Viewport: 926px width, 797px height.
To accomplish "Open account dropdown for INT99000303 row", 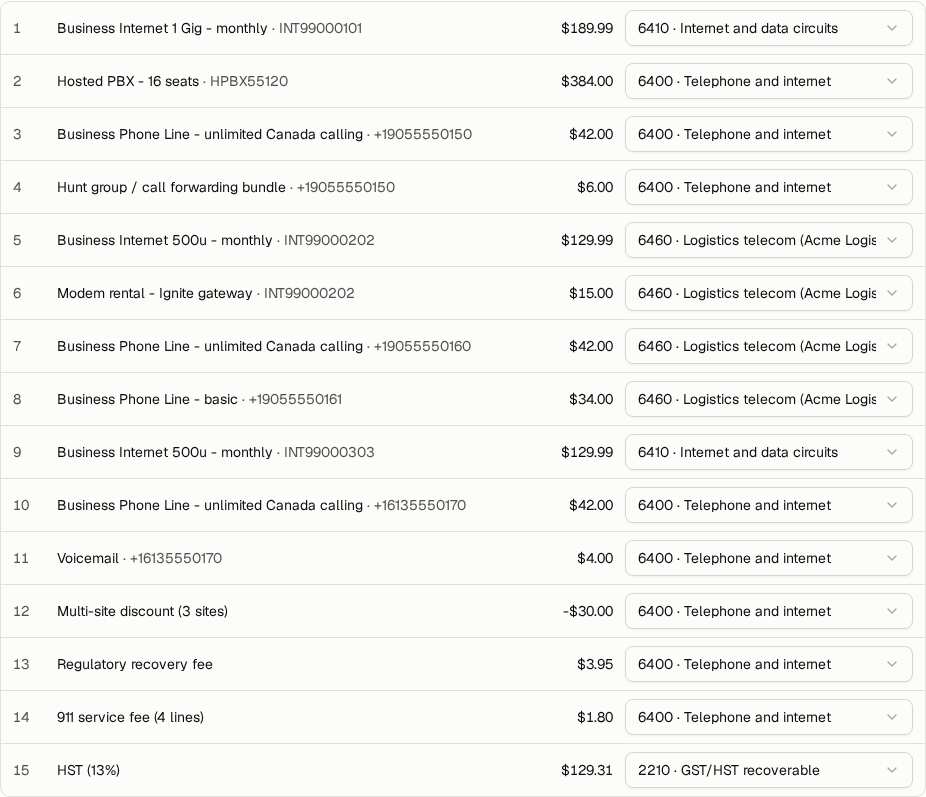I will point(768,452).
